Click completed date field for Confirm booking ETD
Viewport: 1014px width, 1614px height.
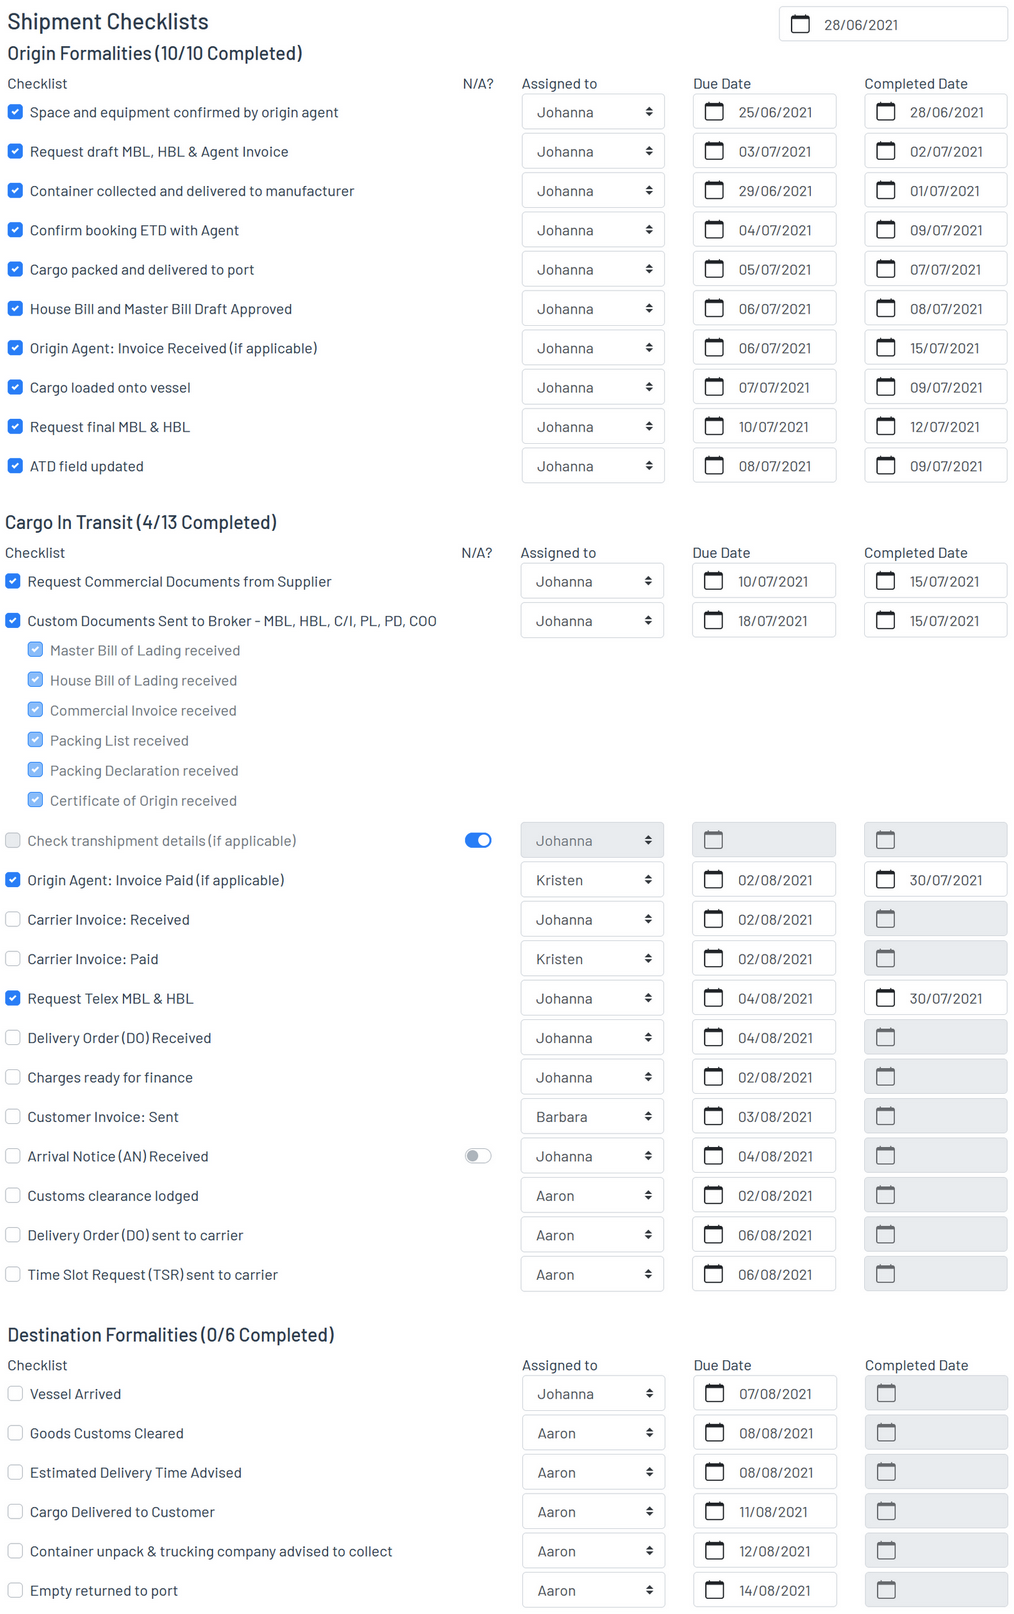pos(945,230)
